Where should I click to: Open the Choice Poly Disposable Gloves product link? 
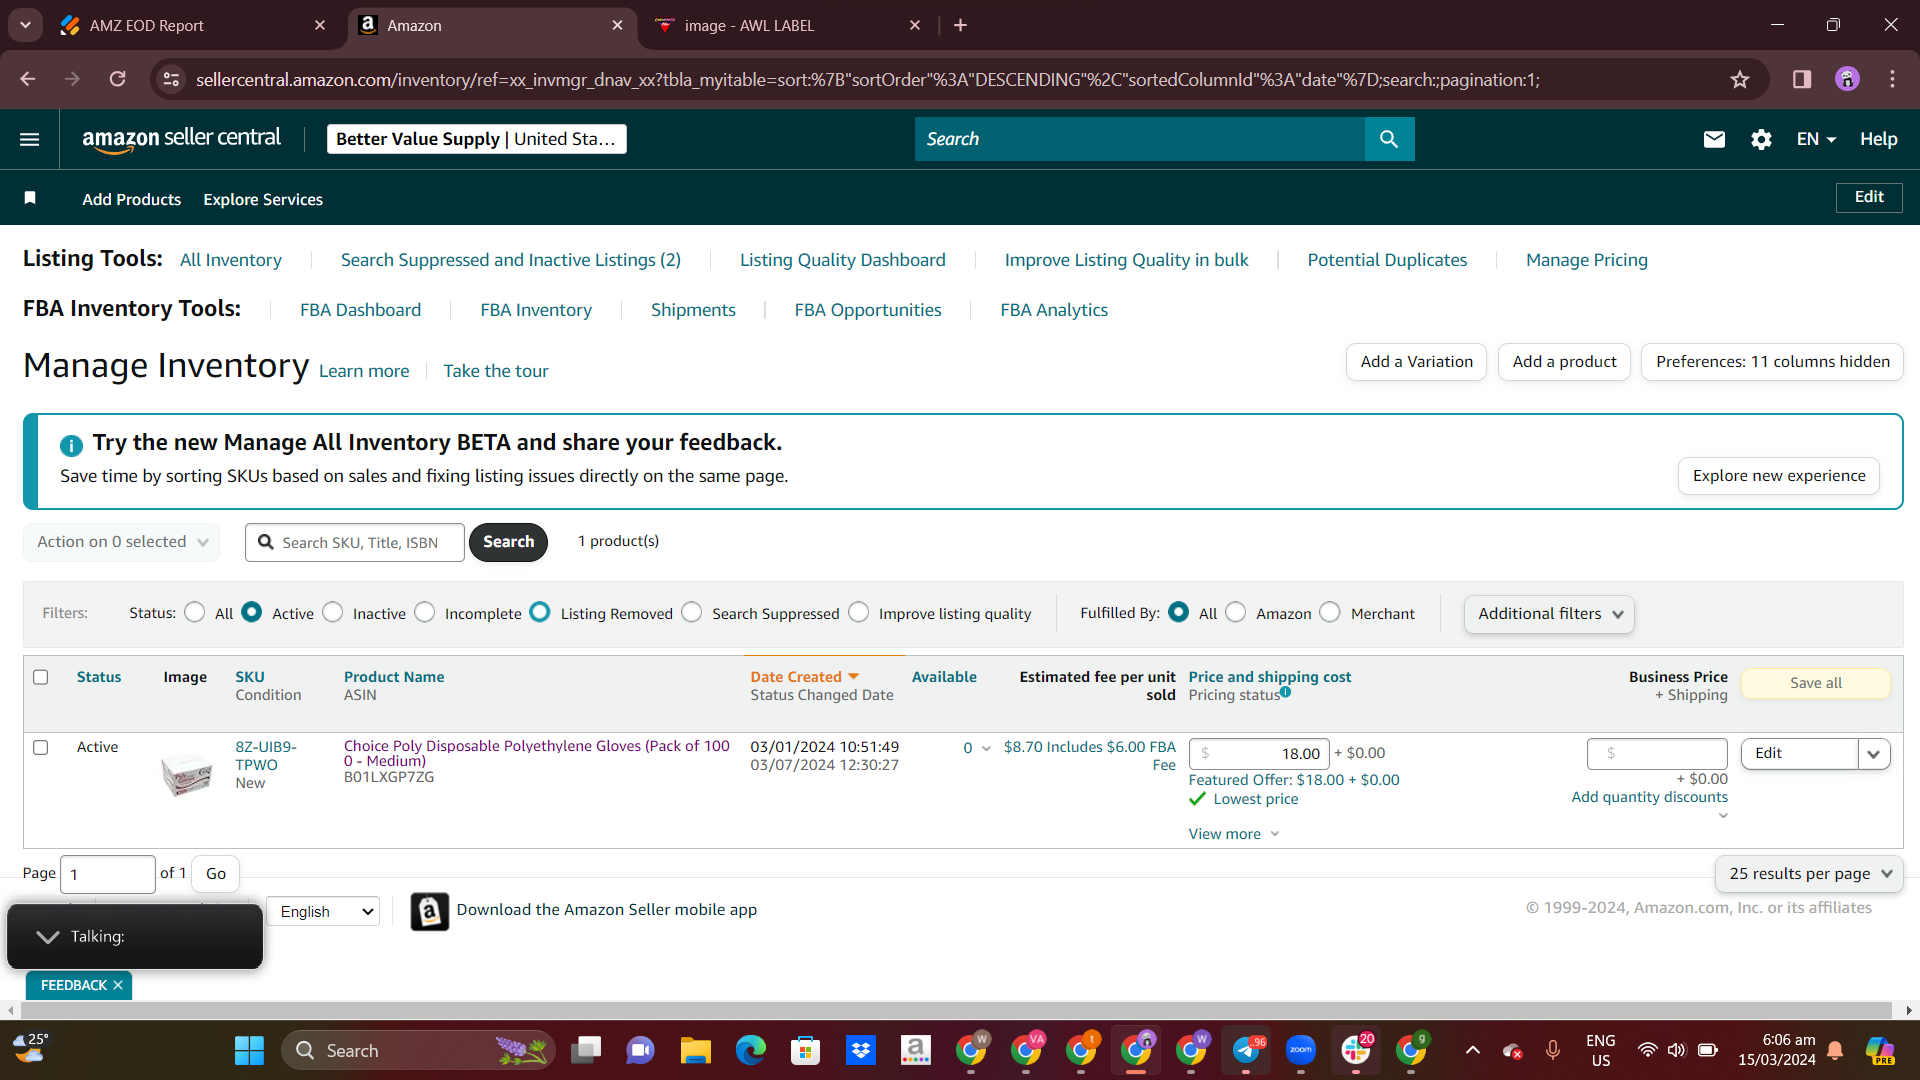pos(537,753)
